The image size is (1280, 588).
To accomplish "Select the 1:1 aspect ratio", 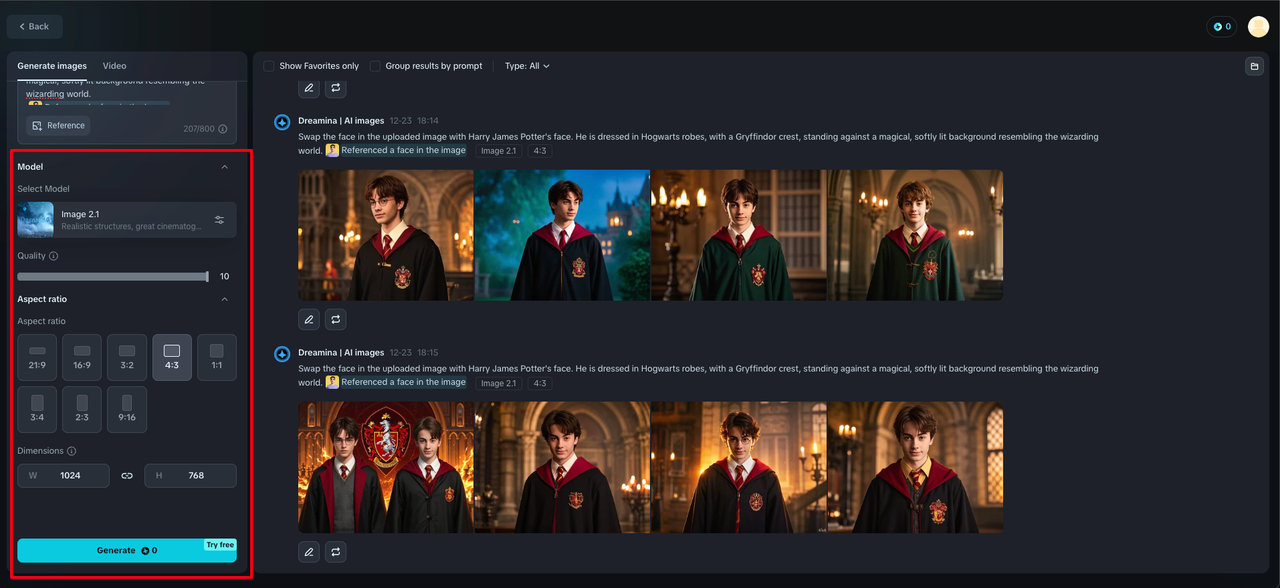I will point(217,357).
